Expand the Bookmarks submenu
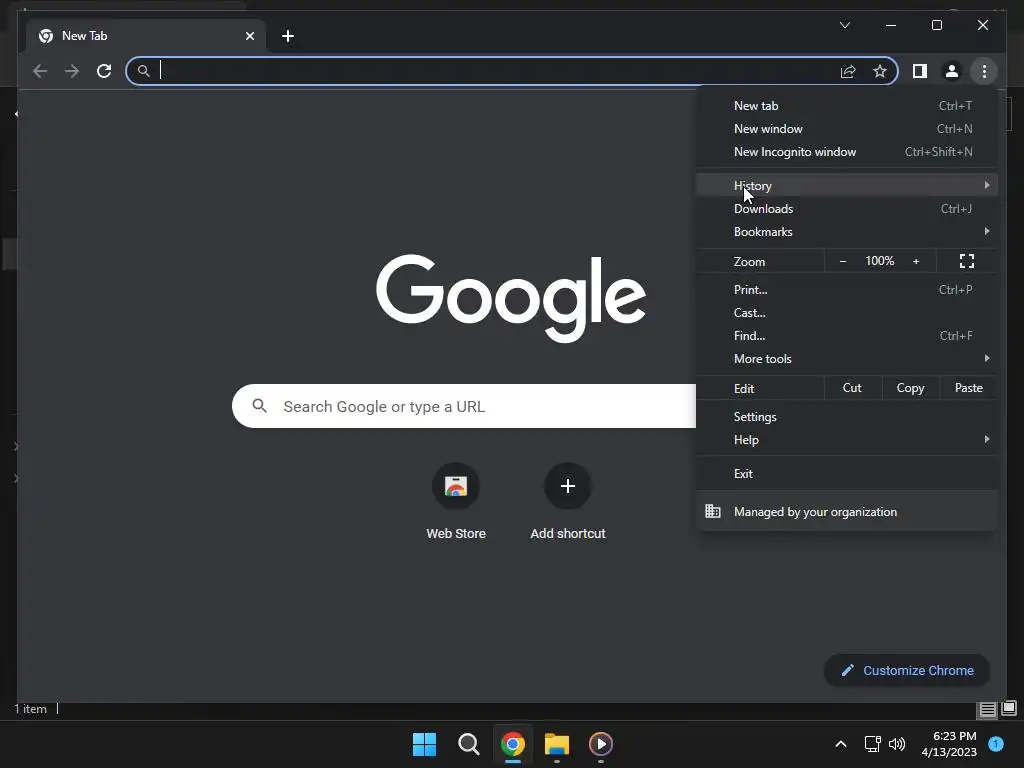This screenshot has height=768, width=1024. tap(846, 231)
